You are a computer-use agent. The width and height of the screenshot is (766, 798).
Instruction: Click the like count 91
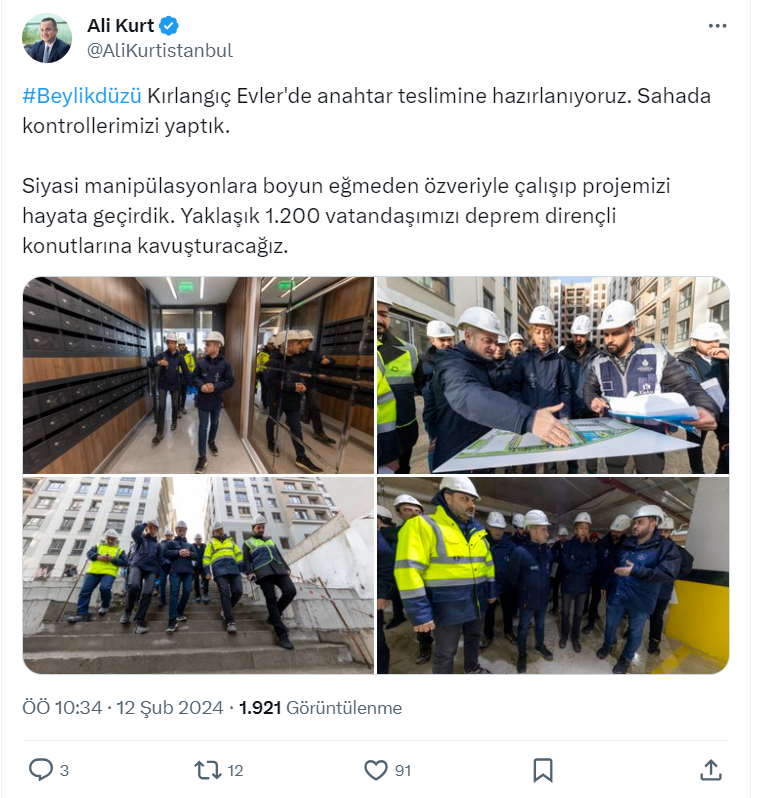pyautogui.click(x=403, y=771)
